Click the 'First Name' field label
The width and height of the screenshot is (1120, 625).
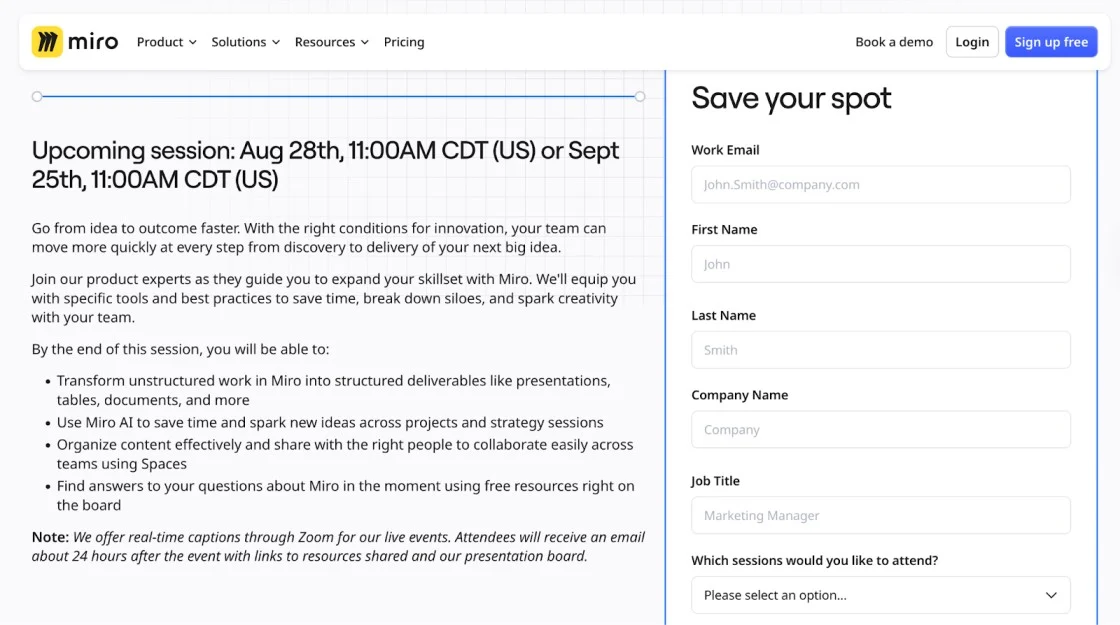724,229
